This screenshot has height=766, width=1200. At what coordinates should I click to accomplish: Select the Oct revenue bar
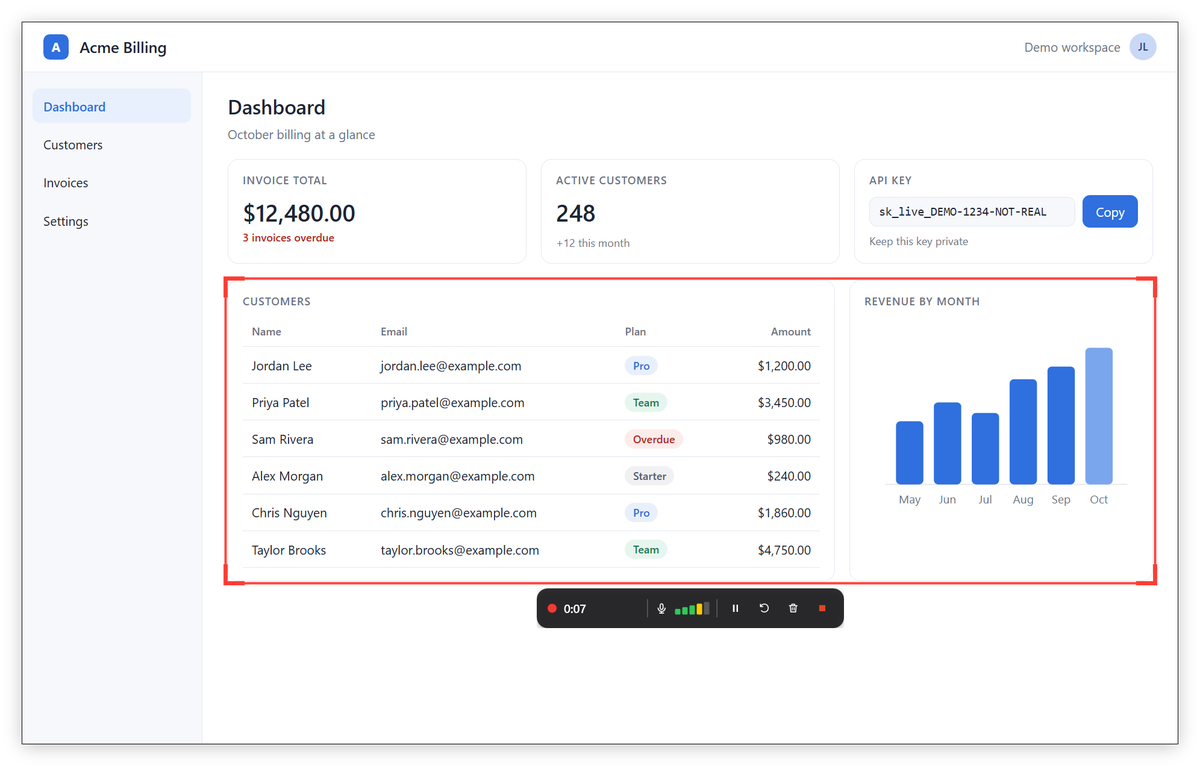1099,416
